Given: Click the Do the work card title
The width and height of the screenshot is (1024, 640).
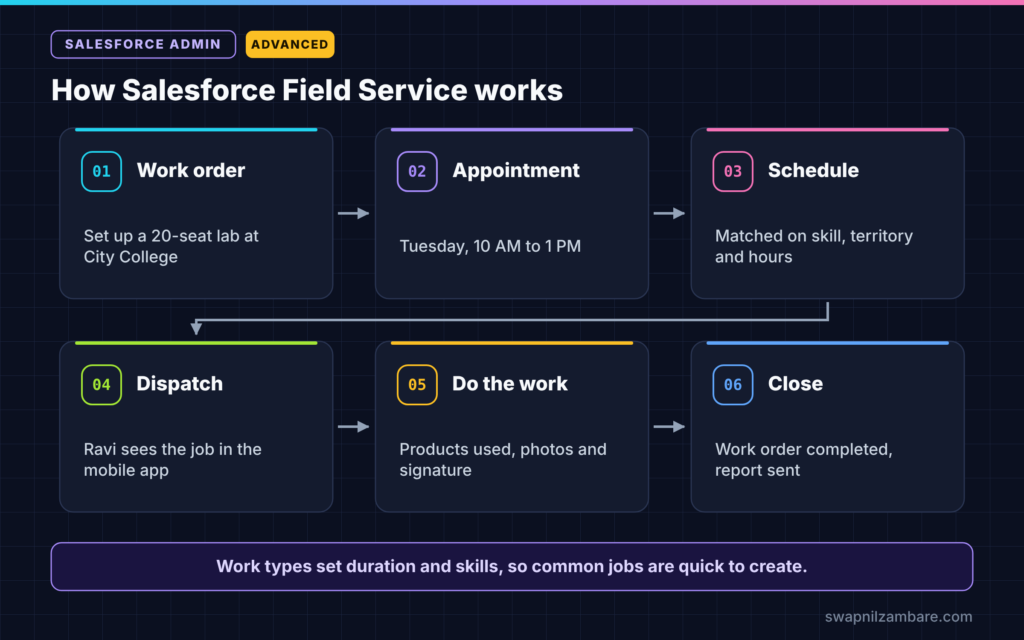Looking at the screenshot, I should pos(510,384).
